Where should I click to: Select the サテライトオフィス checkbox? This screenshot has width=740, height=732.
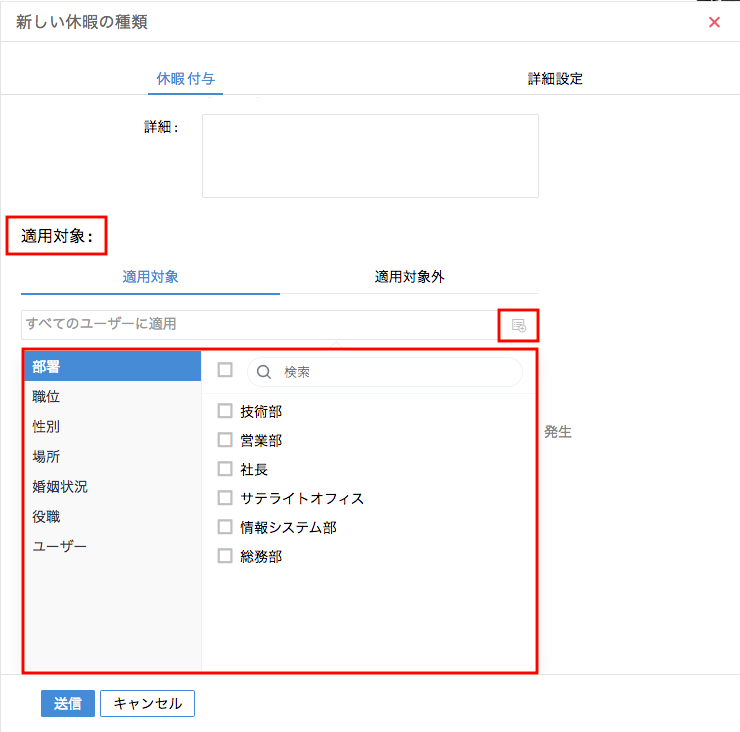(x=225, y=498)
